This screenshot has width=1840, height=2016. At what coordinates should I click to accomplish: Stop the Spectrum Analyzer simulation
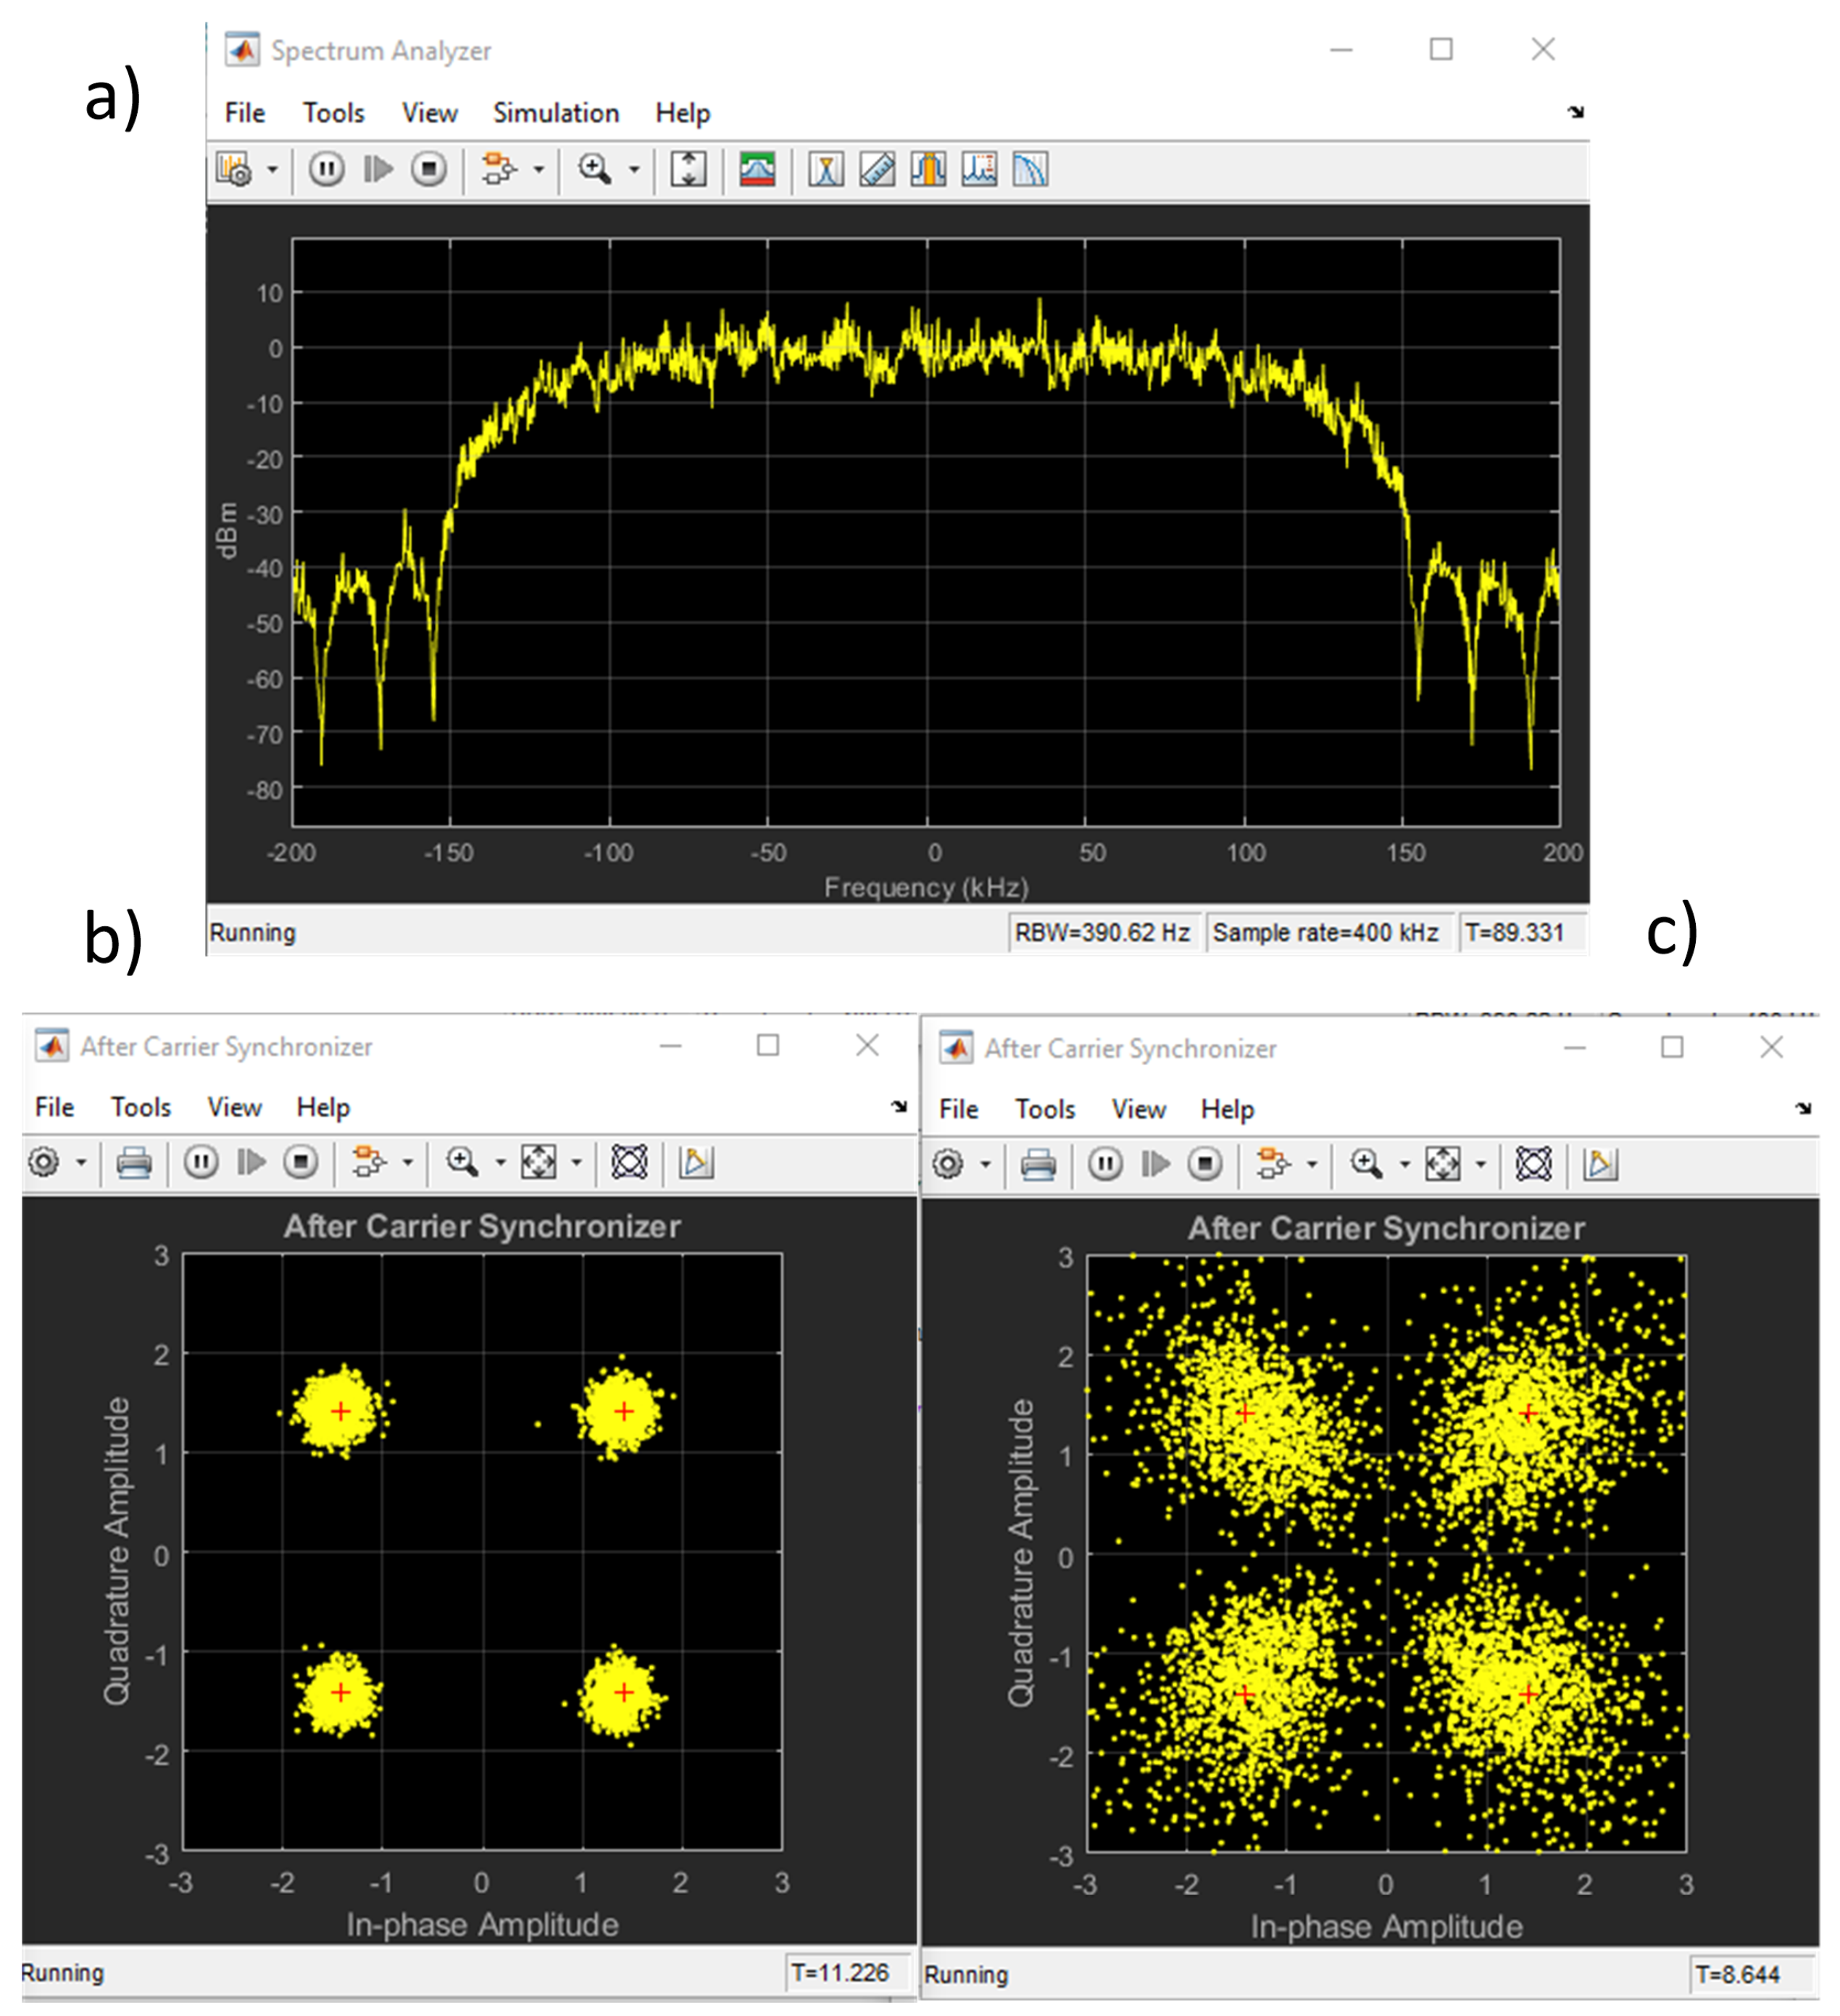click(429, 169)
